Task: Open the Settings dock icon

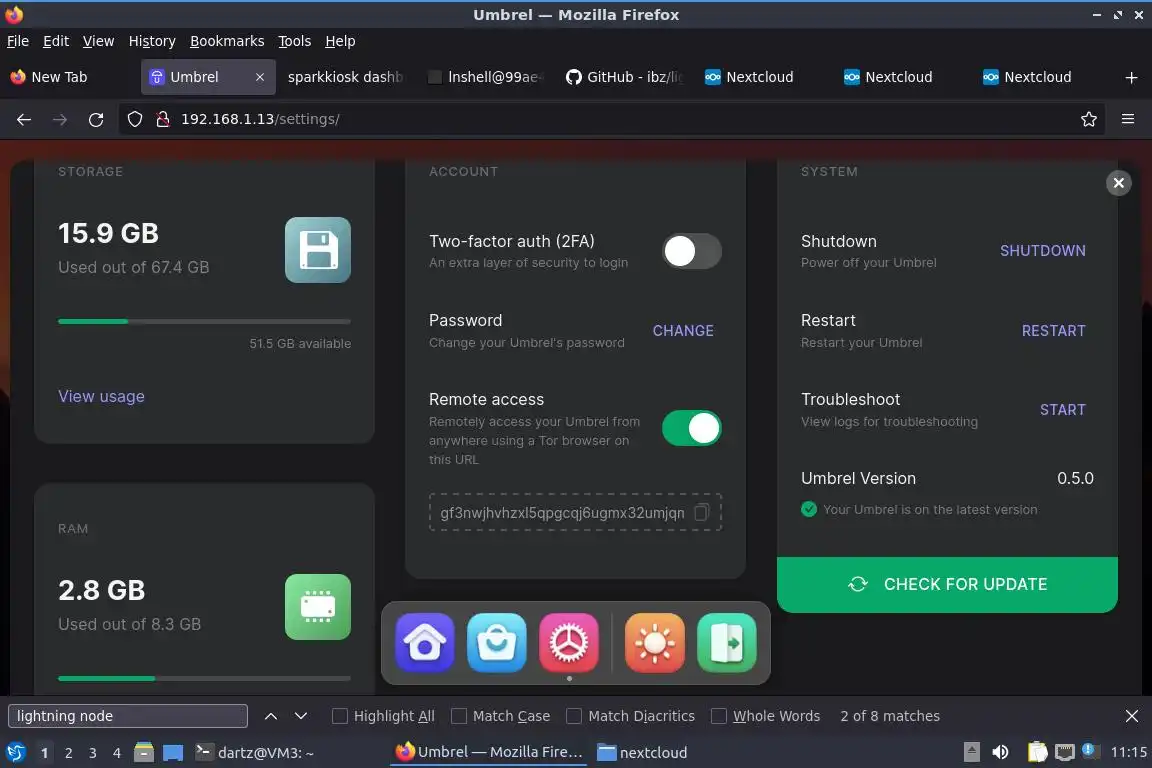Action: (569, 643)
